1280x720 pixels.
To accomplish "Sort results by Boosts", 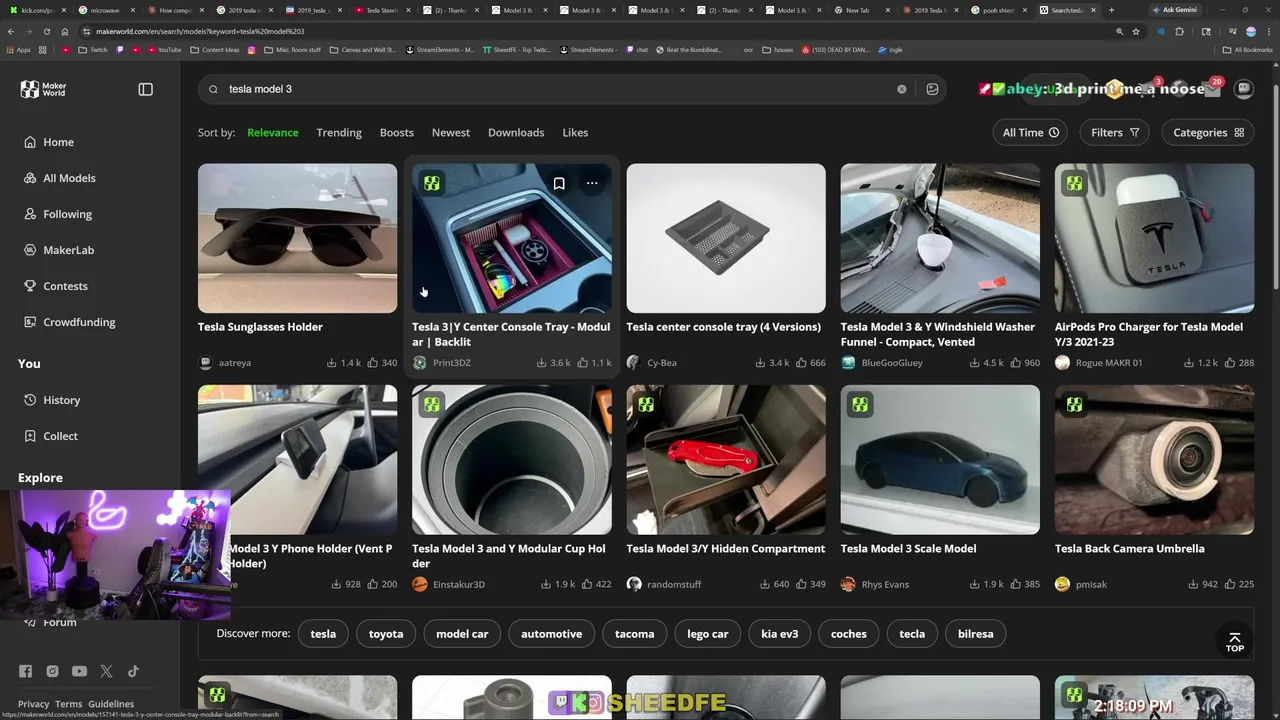I will (x=397, y=132).
